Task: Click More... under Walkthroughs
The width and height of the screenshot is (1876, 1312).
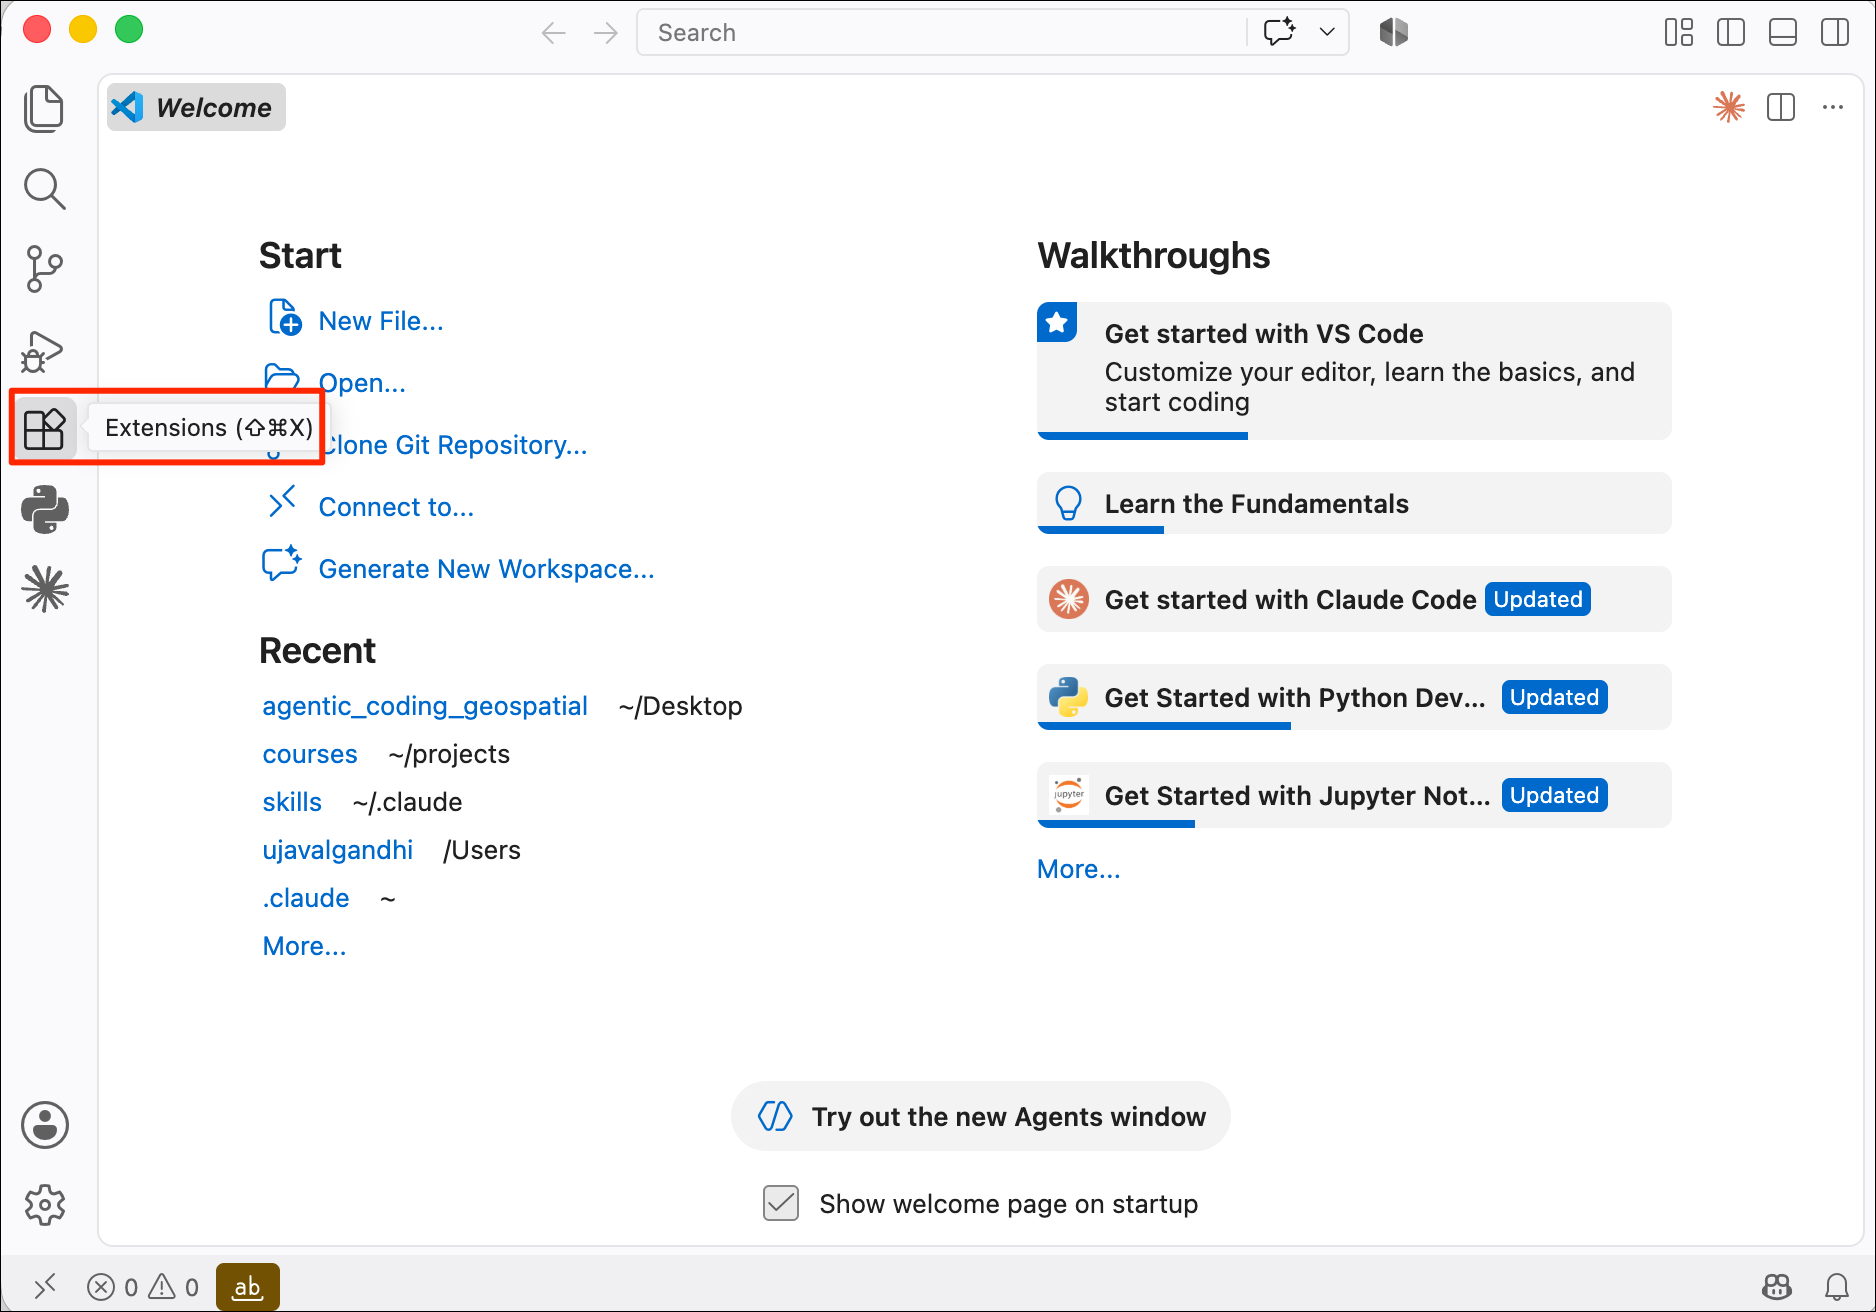Action: pos(1079,869)
